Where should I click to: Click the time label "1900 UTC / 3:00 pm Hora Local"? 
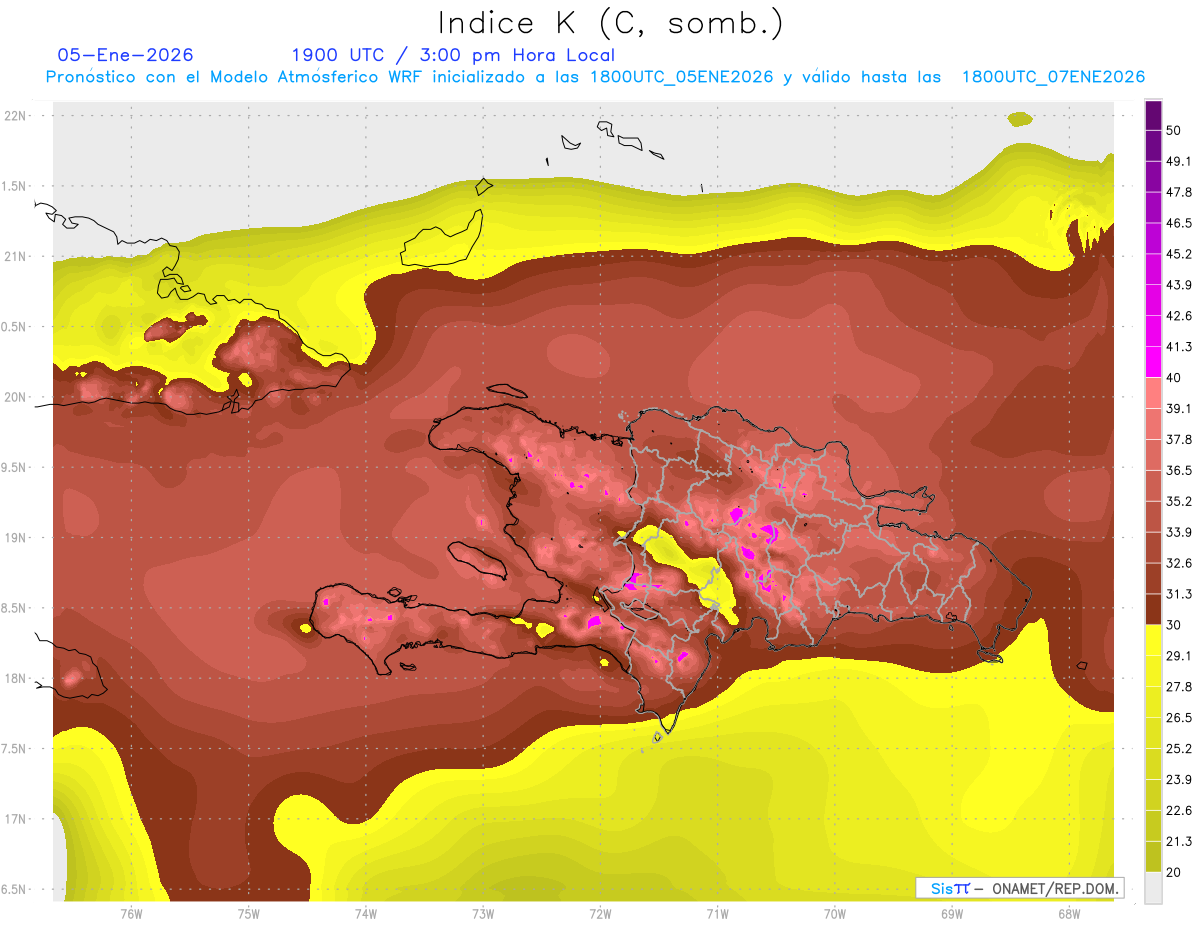(x=453, y=55)
